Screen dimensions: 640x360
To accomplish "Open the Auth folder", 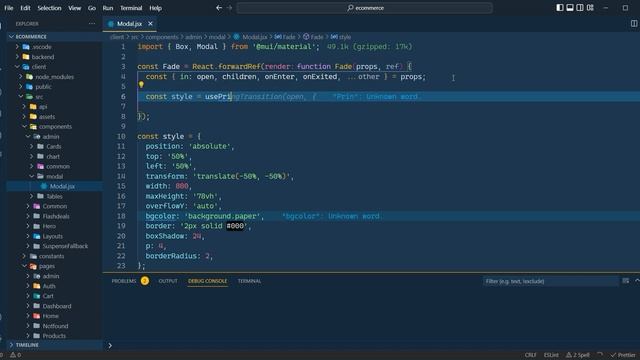I will pyautogui.click(x=54, y=286).
